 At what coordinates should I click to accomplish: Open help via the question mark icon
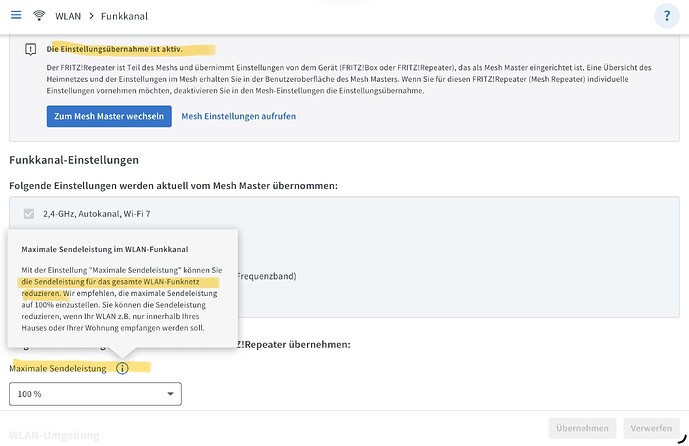(x=667, y=16)
